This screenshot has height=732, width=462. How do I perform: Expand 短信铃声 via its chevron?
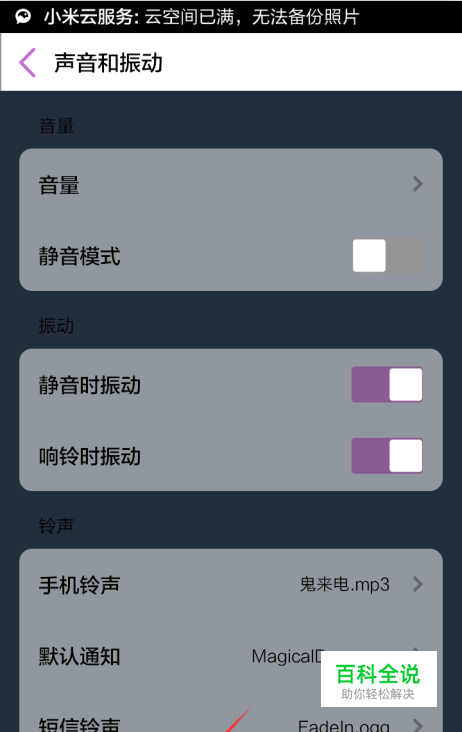tap(418, 725)
